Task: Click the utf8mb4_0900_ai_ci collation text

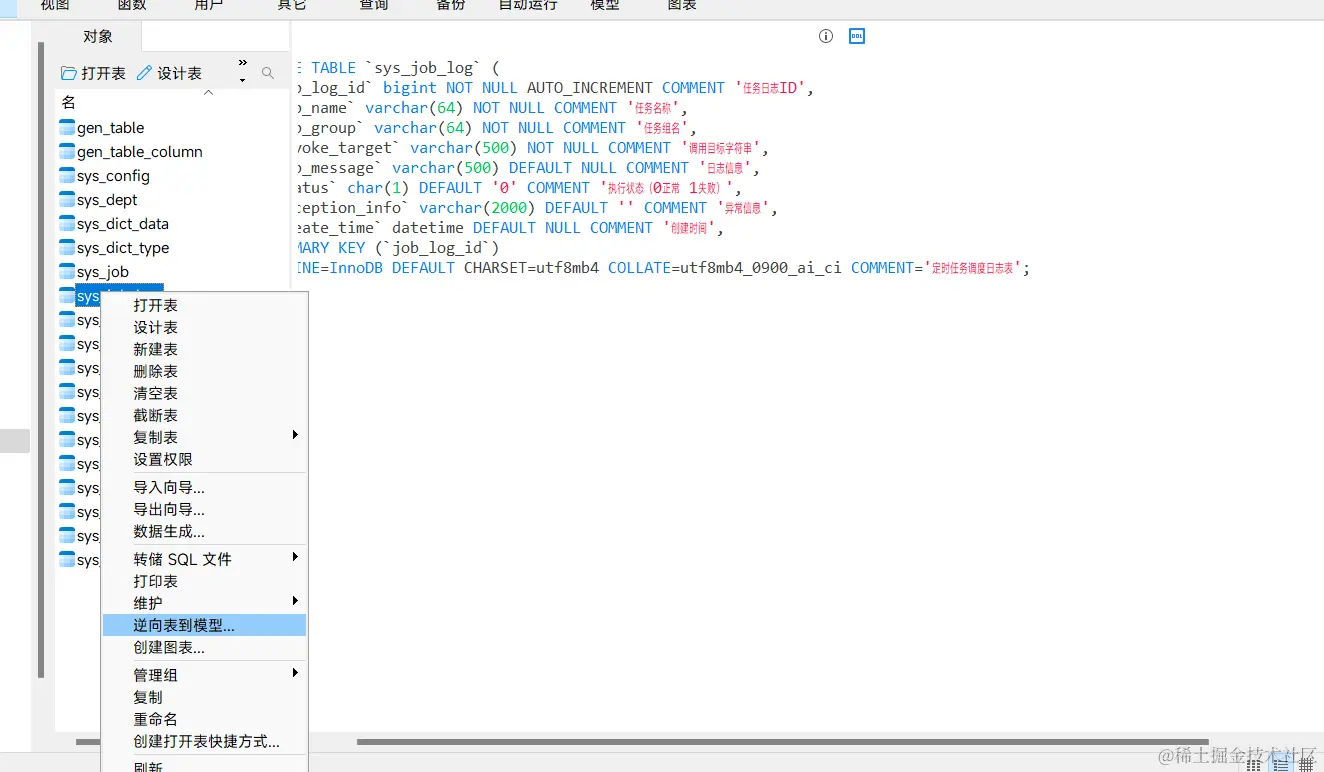Action: click(x=761, y=268)
